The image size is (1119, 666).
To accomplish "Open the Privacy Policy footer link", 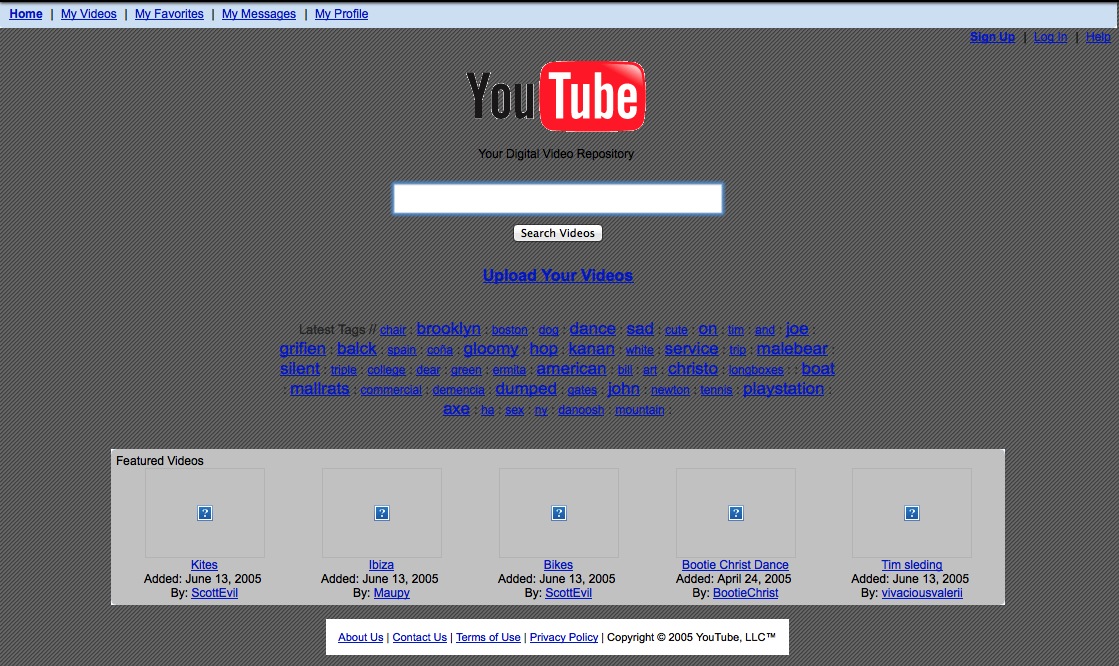I will click(x=564, y=637).
